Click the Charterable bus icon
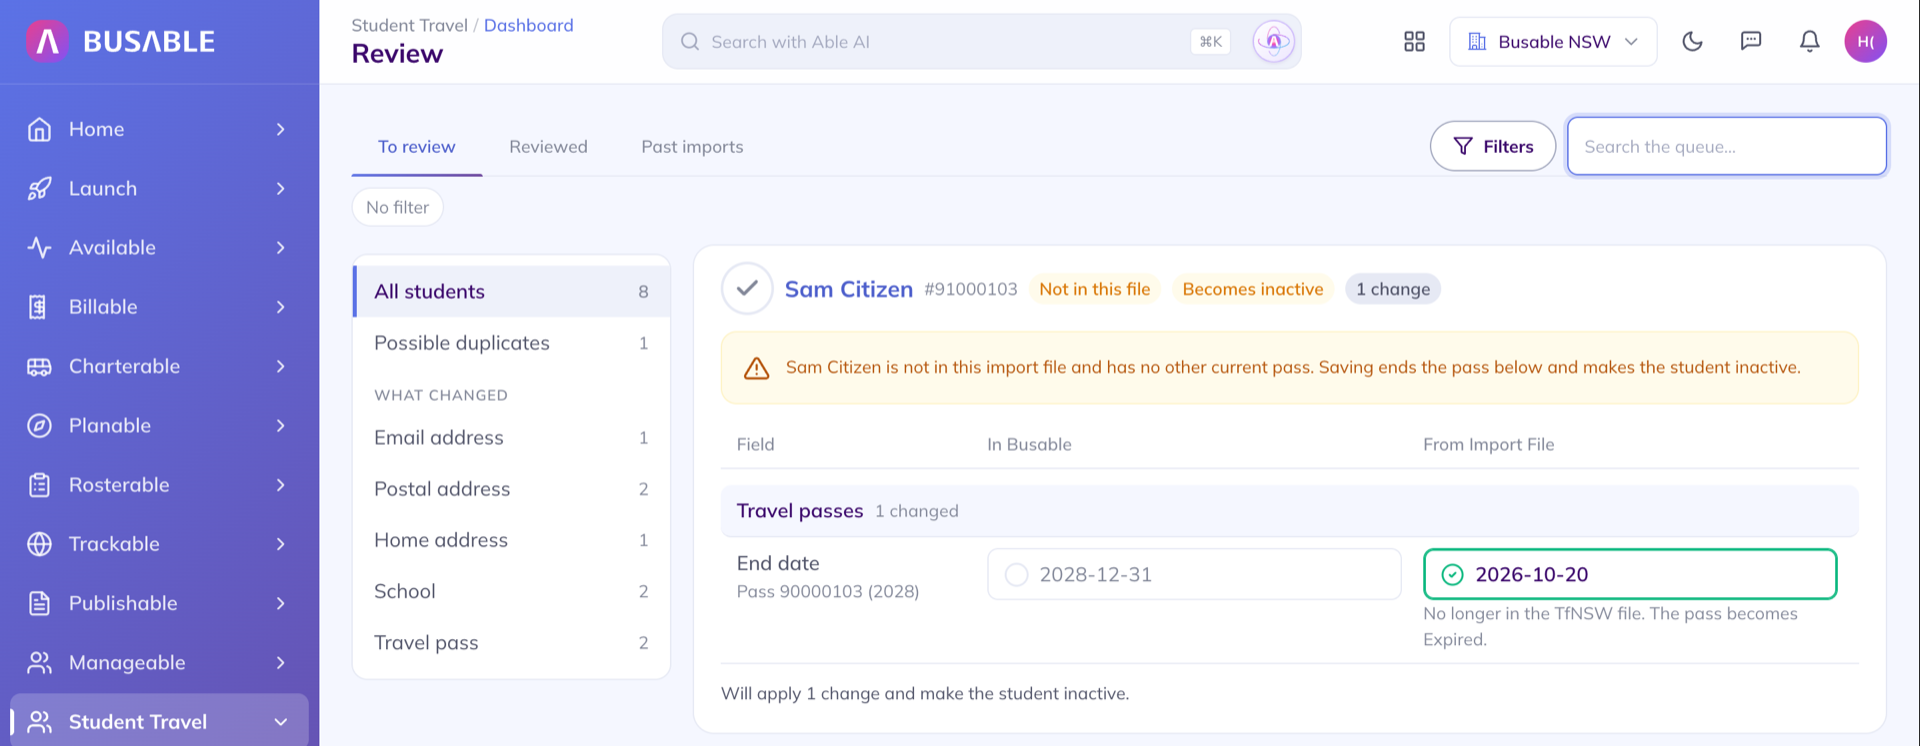Viewport: 1920px width, 746px height. pos(39,366)
